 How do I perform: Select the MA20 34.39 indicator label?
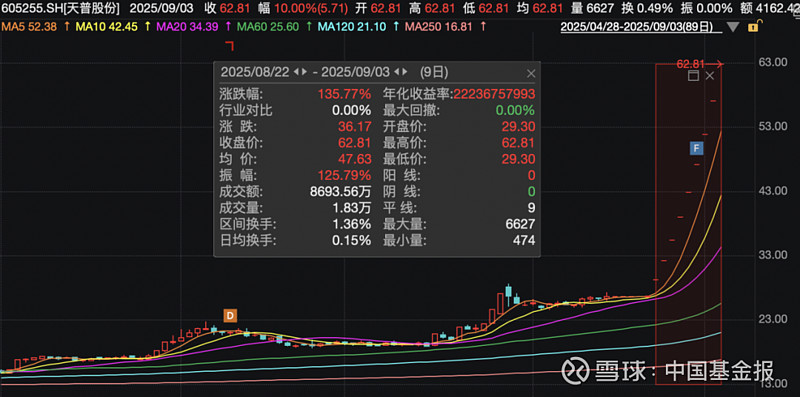click(187, 27)
